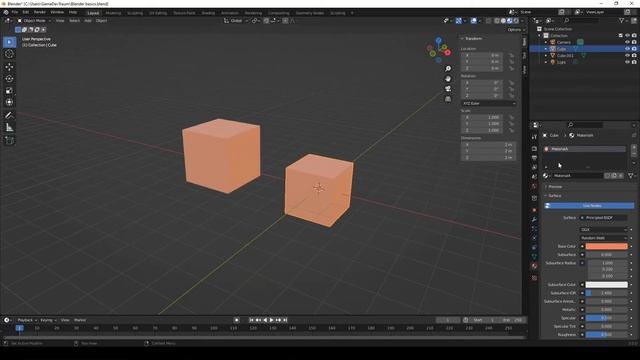The width and height of the screenshot is (640, 360).
Task: Open the viewport Add menu
Action: tap(88, 20)
